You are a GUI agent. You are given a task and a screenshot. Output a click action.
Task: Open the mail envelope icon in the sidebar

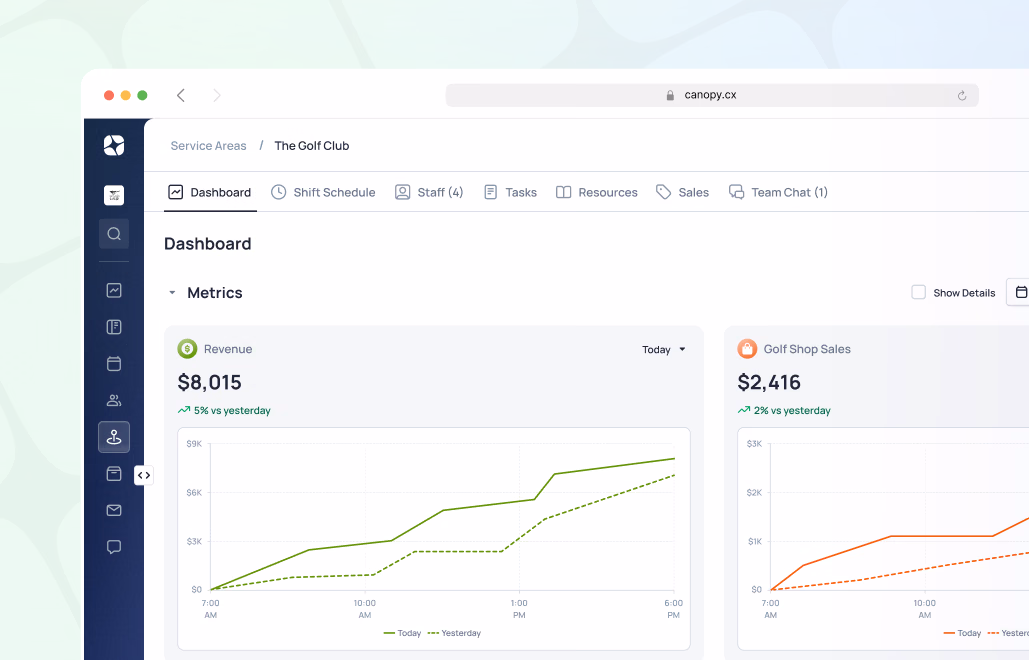coord(114,510)
